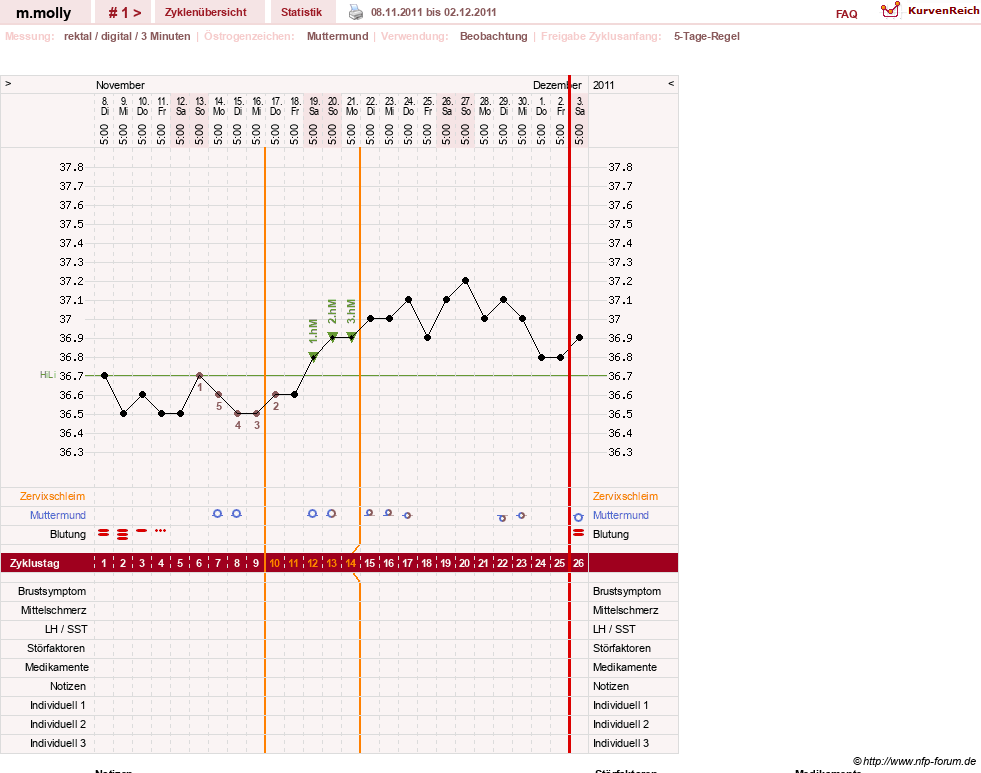
Task: Click the right Medikamente row label
Action: click(x=625, y=667)
